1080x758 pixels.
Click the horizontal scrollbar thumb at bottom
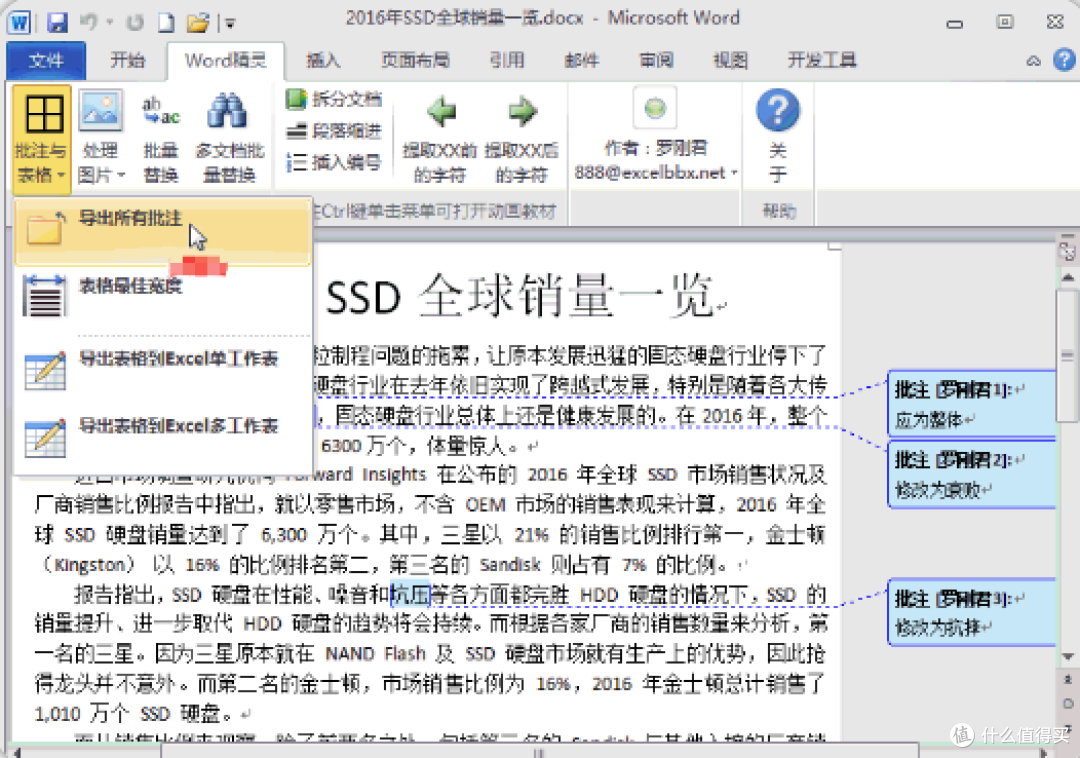(539, 750)
